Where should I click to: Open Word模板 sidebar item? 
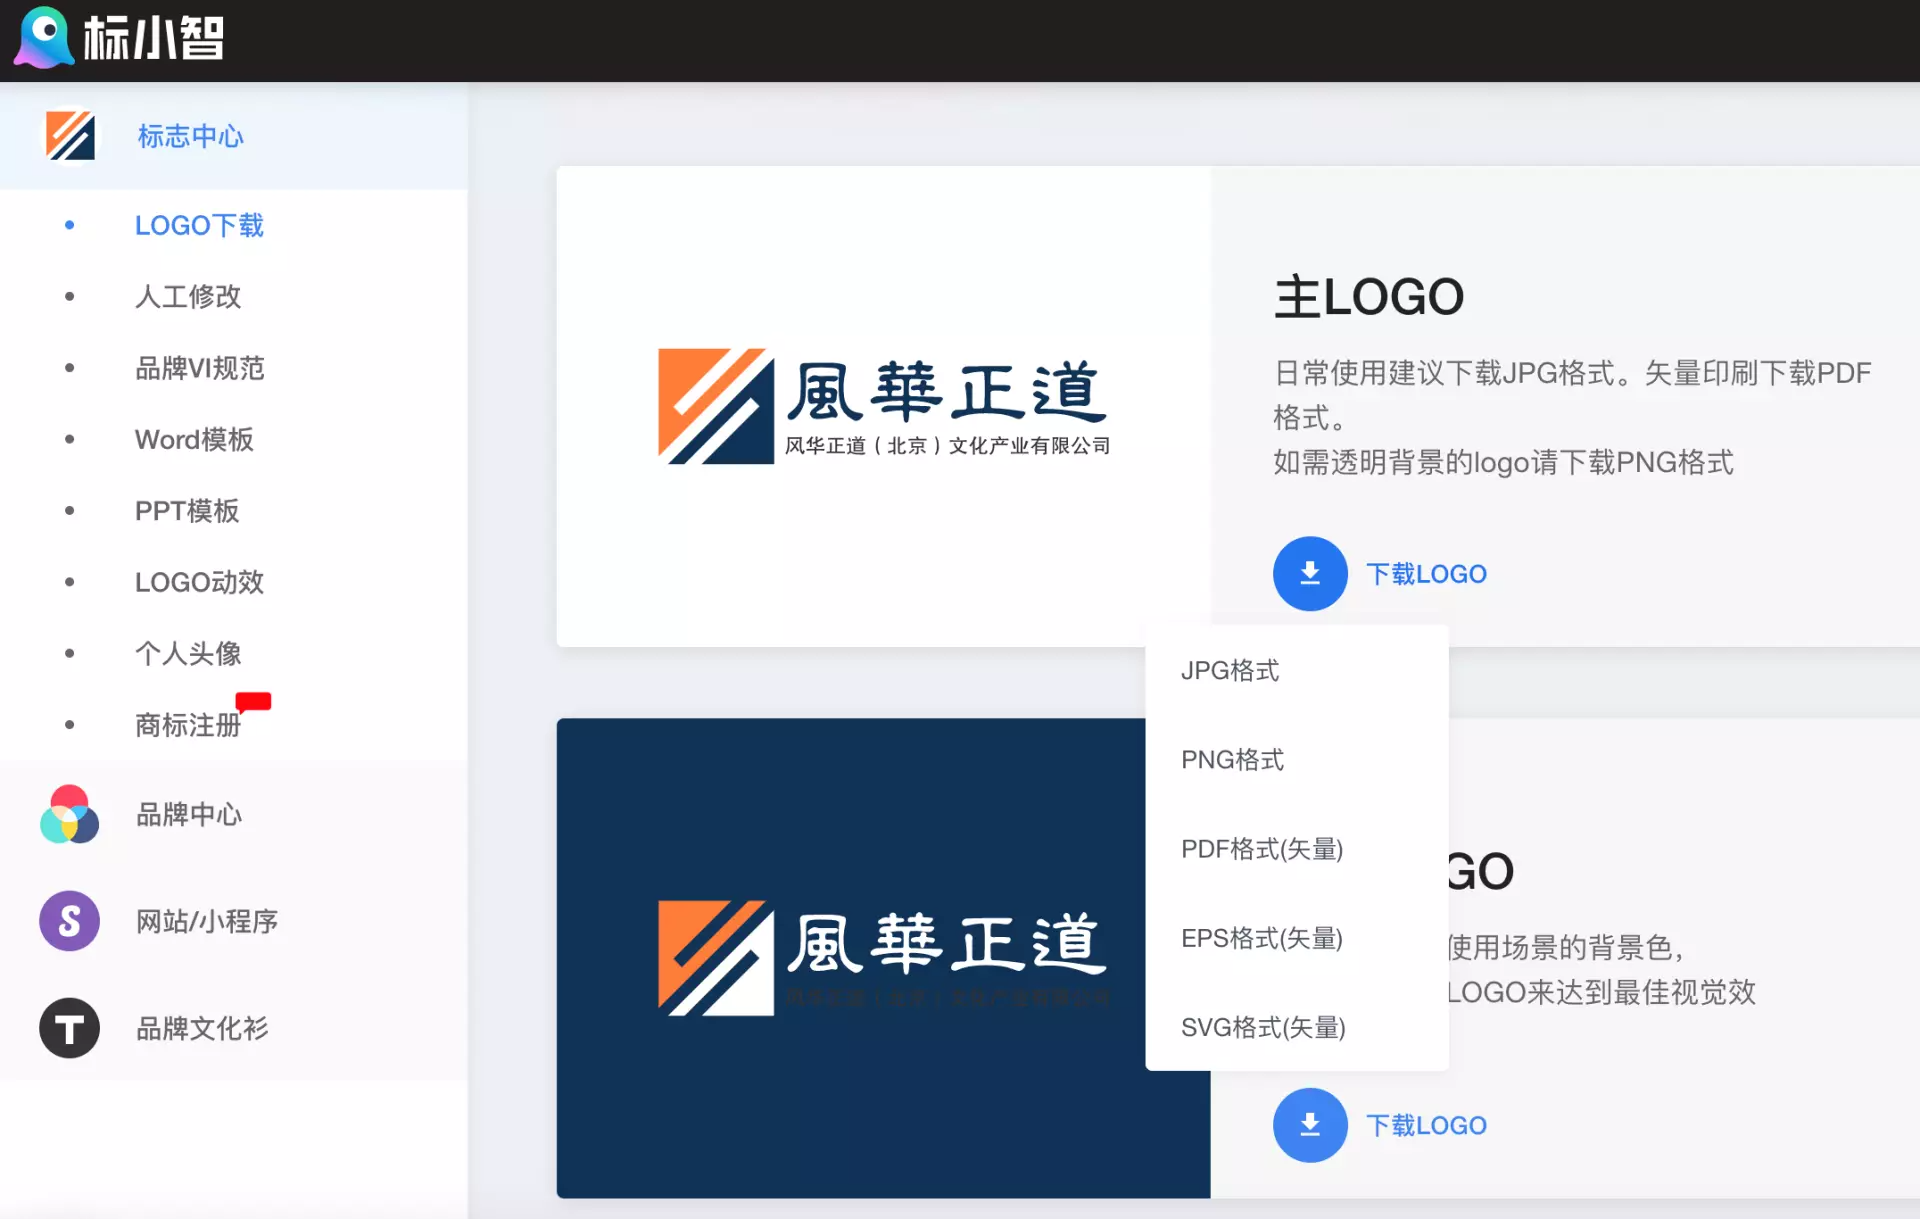(x=194, y=439)
